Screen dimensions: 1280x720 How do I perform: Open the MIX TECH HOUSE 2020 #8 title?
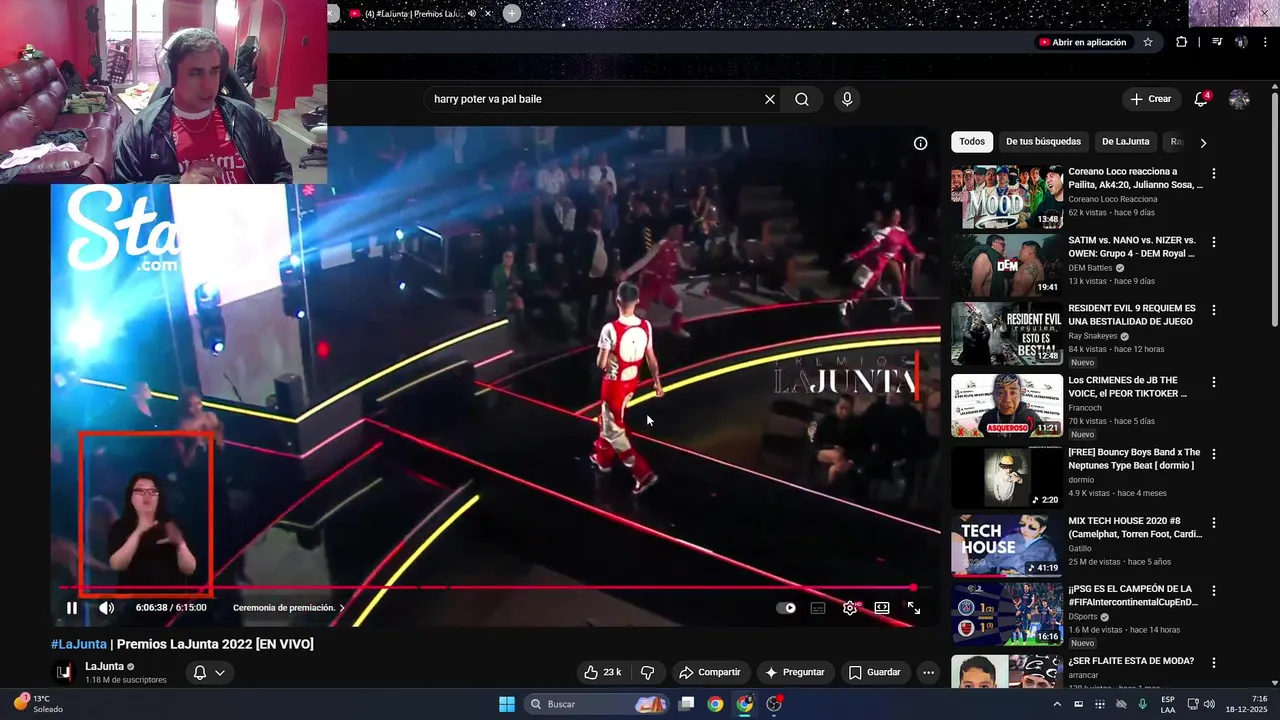[1135, 528]
